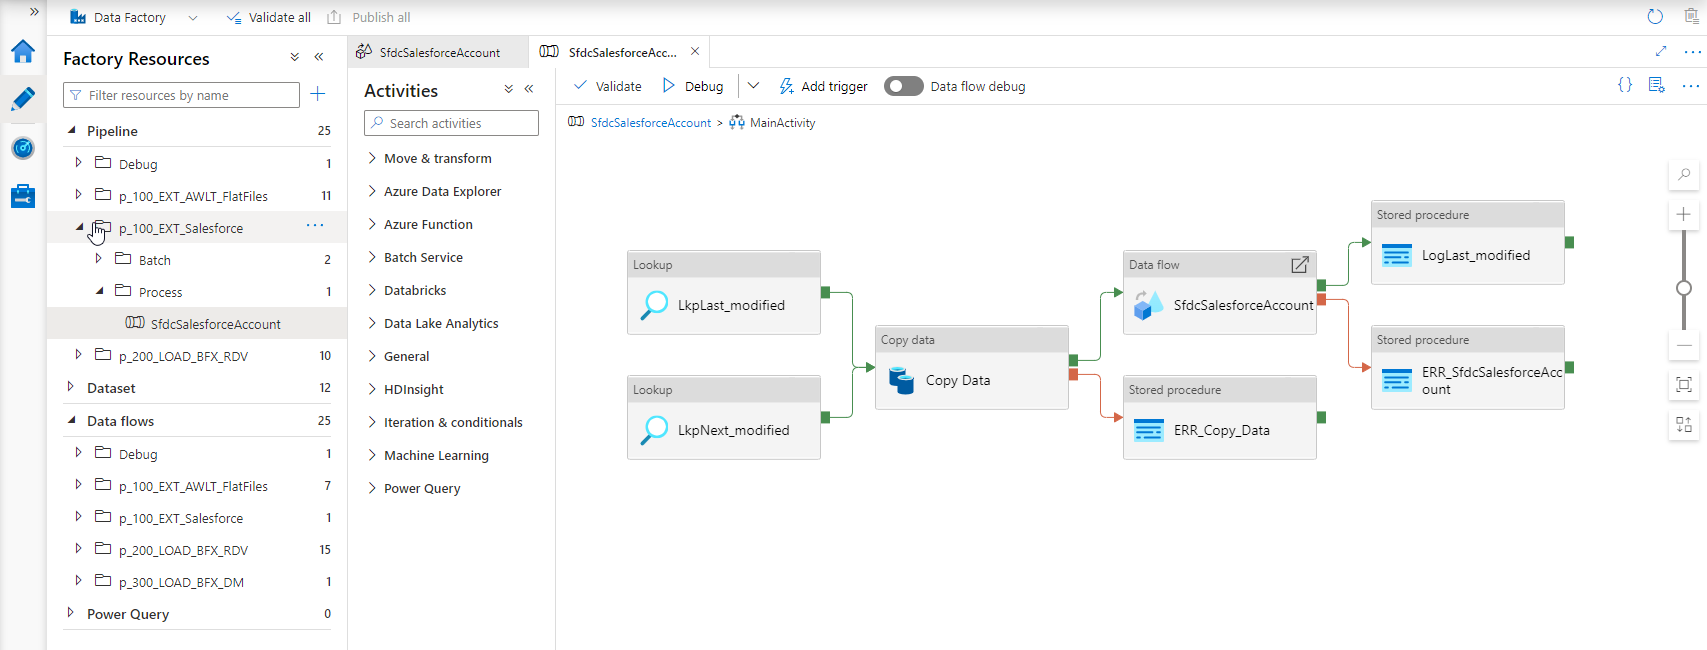Open canvas more options ellipsis
This screenshot has height=650, width=1707.
[1691, 86]
